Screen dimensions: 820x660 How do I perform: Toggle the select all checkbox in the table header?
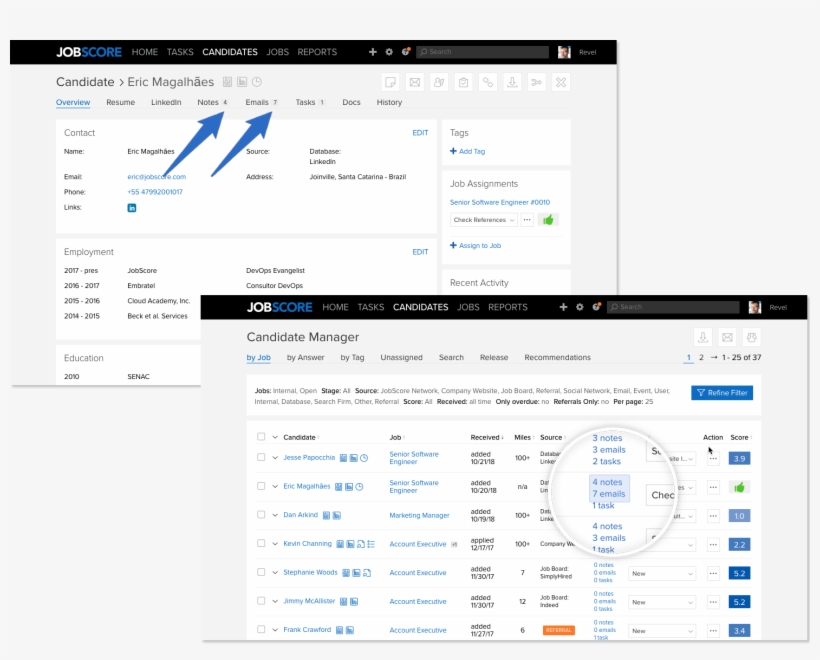[261, 437]
